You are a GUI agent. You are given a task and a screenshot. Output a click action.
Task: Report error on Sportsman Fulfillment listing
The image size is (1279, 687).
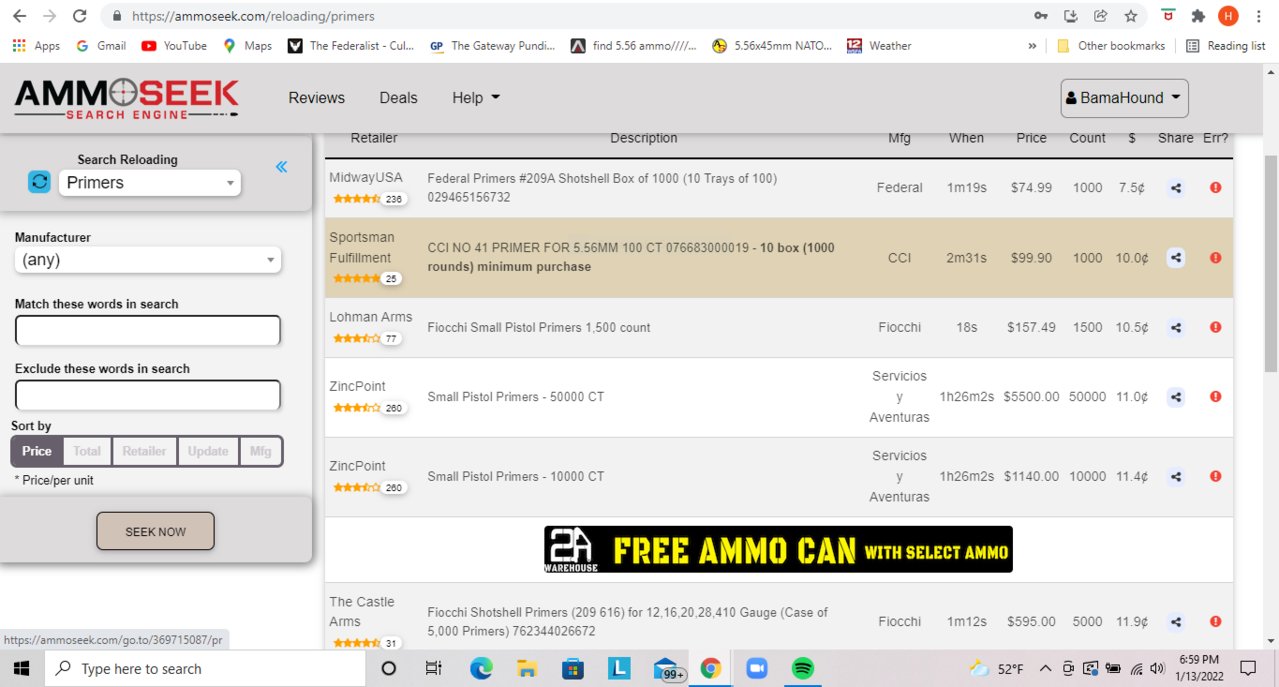(1215, 258)
